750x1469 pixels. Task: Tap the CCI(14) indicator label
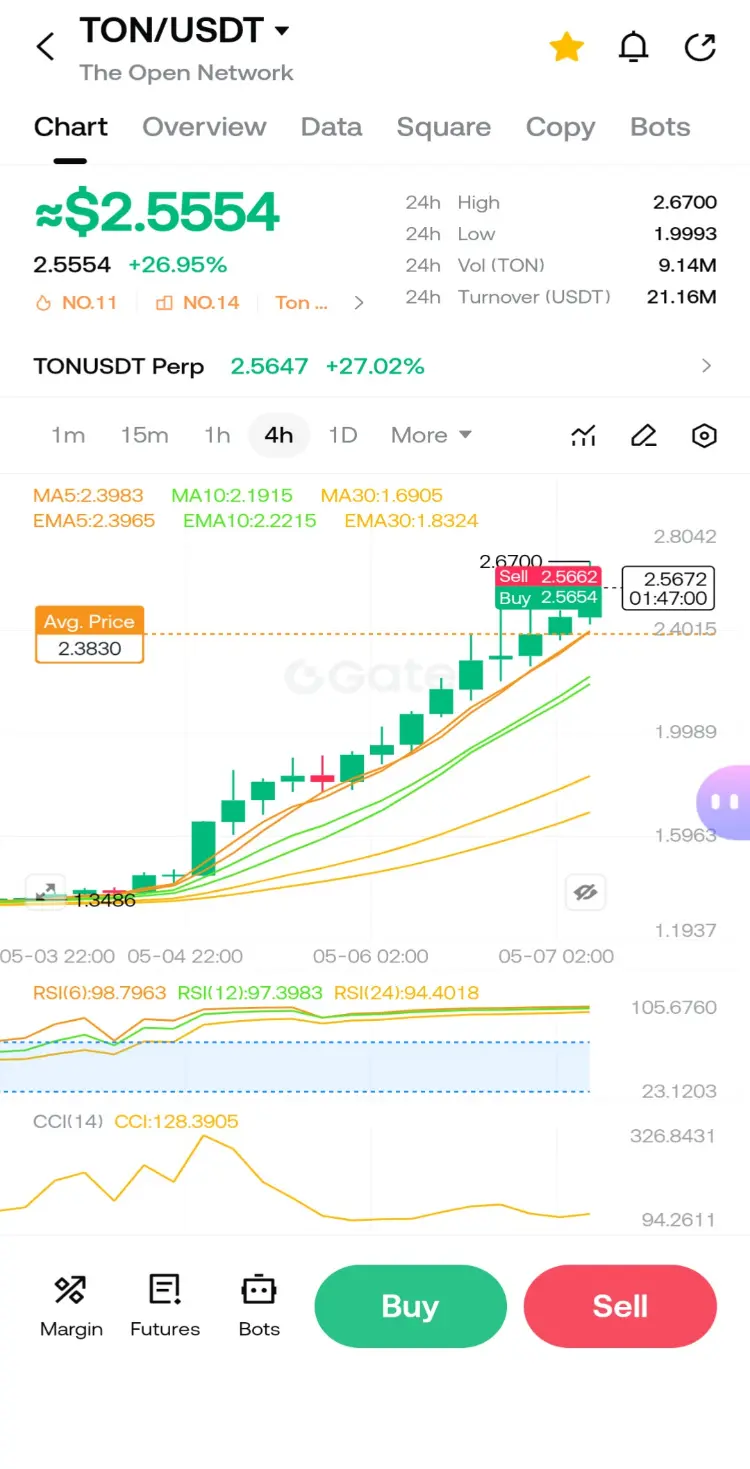tap(68, 1121)
